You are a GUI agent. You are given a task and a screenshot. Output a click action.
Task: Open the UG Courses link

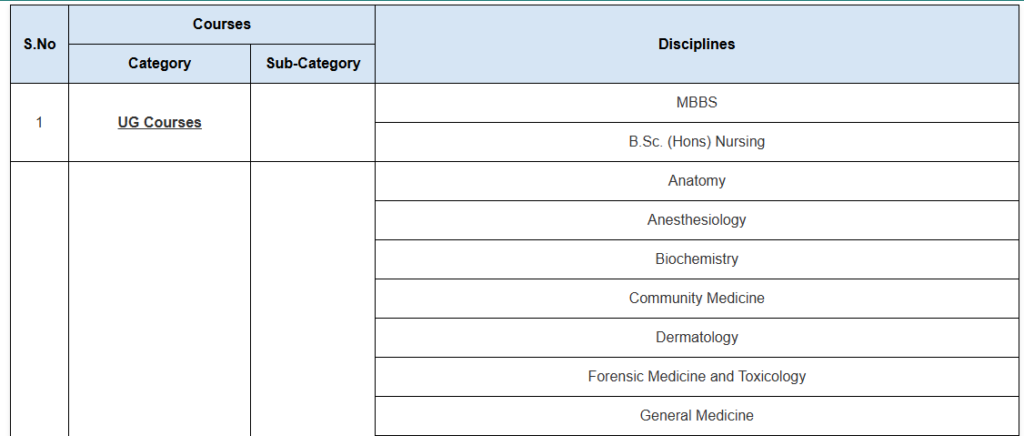click(x=159, y=122)
